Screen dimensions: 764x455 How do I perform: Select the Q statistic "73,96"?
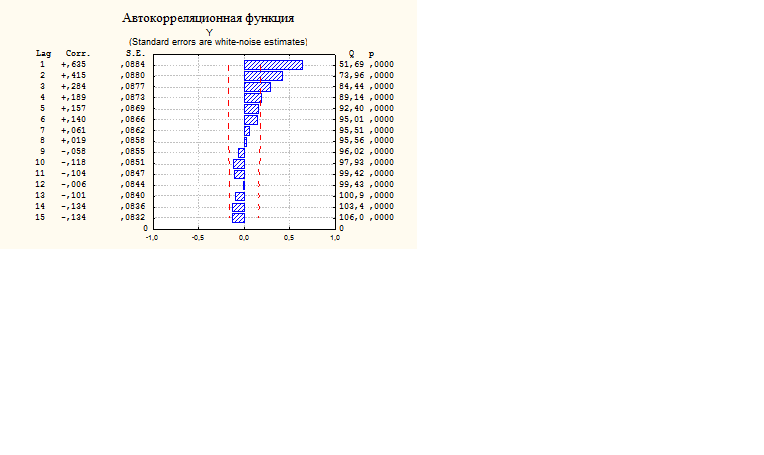point(351,76)
